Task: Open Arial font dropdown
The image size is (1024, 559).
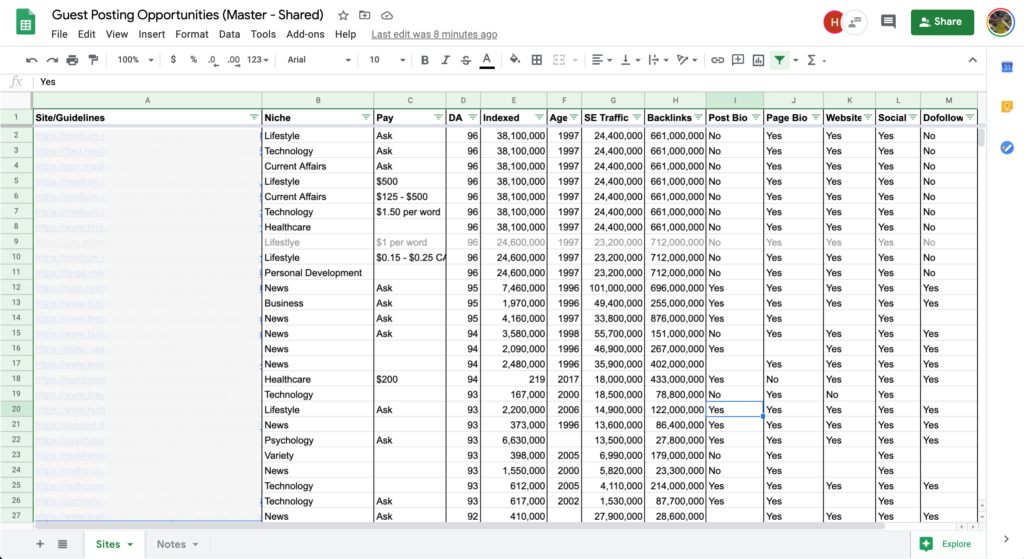Action: [x=319, y=60]
